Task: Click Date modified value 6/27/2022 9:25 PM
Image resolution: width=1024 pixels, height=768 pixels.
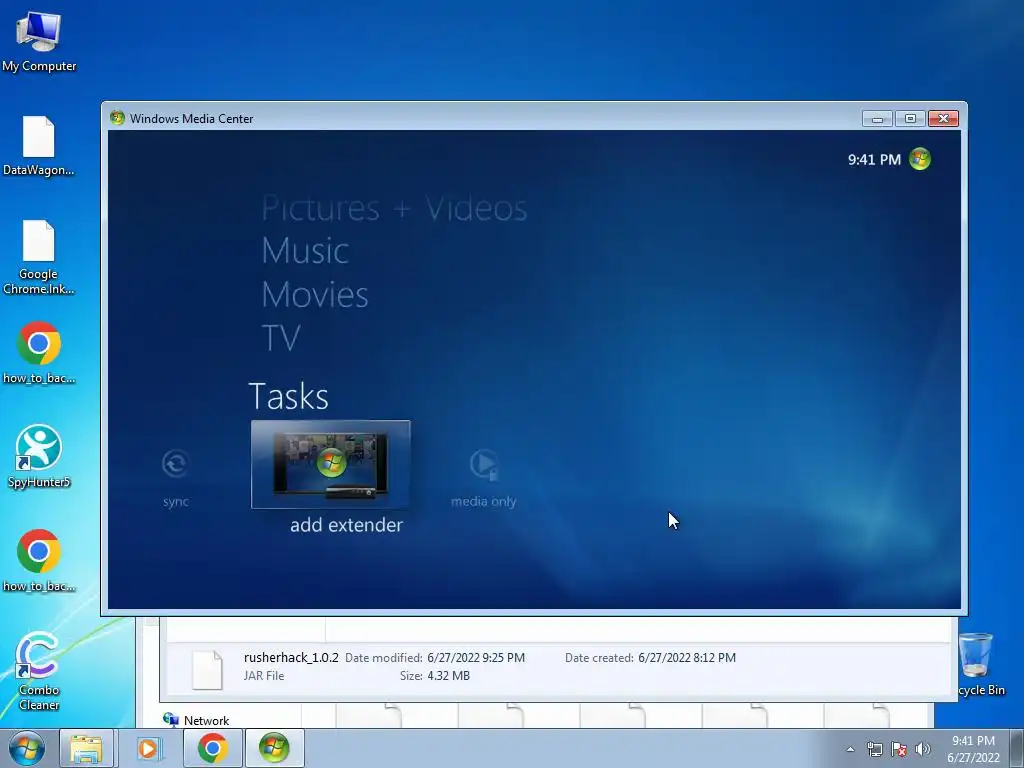Action: [476, 658]
